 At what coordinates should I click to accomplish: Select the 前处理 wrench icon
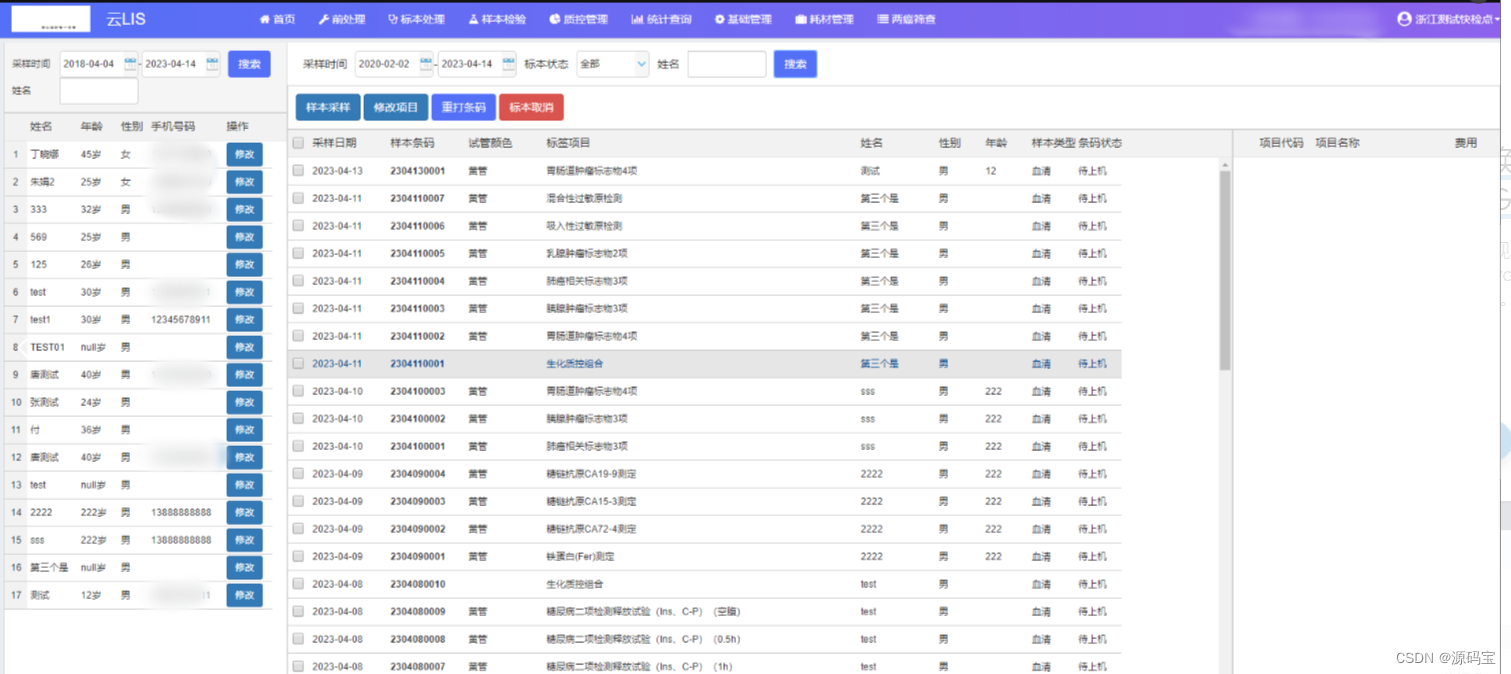(x=326, y=18)
